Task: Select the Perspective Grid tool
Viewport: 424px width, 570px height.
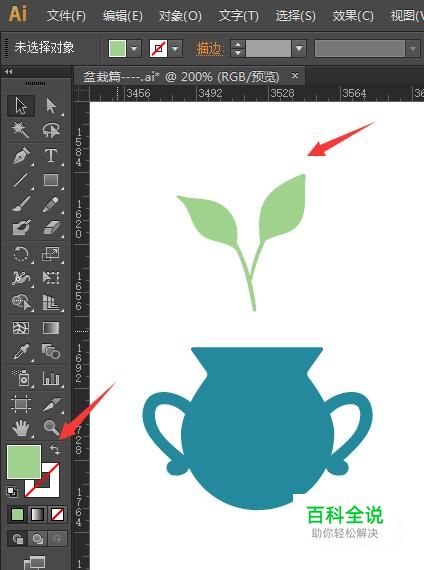Action: coord(51,302)
